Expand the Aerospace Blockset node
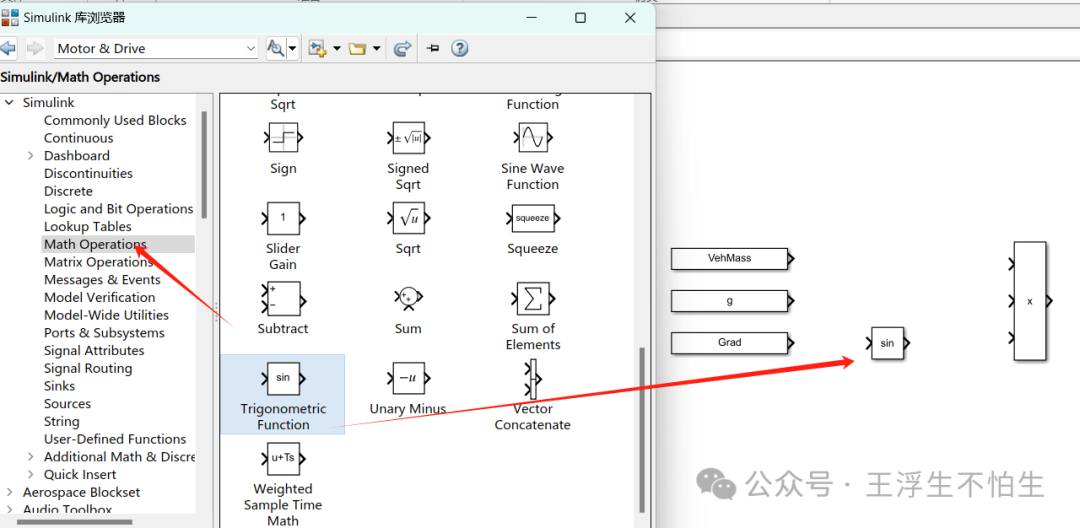Image resolution: width=1080 pixels, height=528 pixels. 10,493
